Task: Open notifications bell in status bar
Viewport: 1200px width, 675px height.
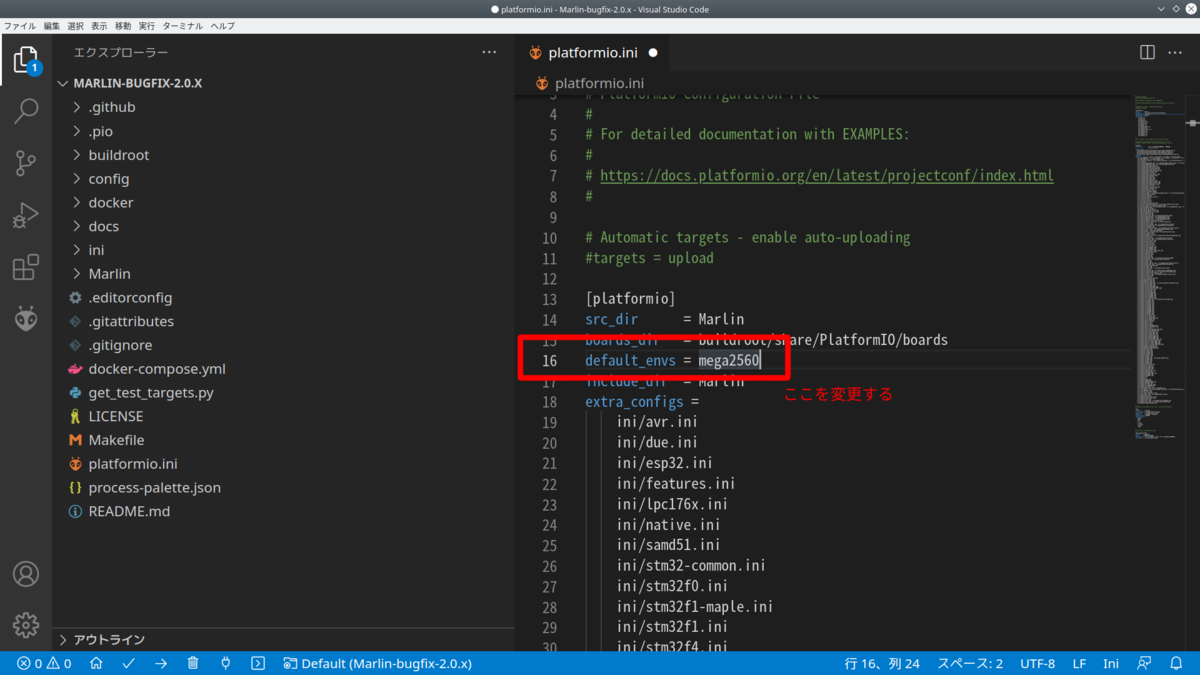Action: (1176, 663)
